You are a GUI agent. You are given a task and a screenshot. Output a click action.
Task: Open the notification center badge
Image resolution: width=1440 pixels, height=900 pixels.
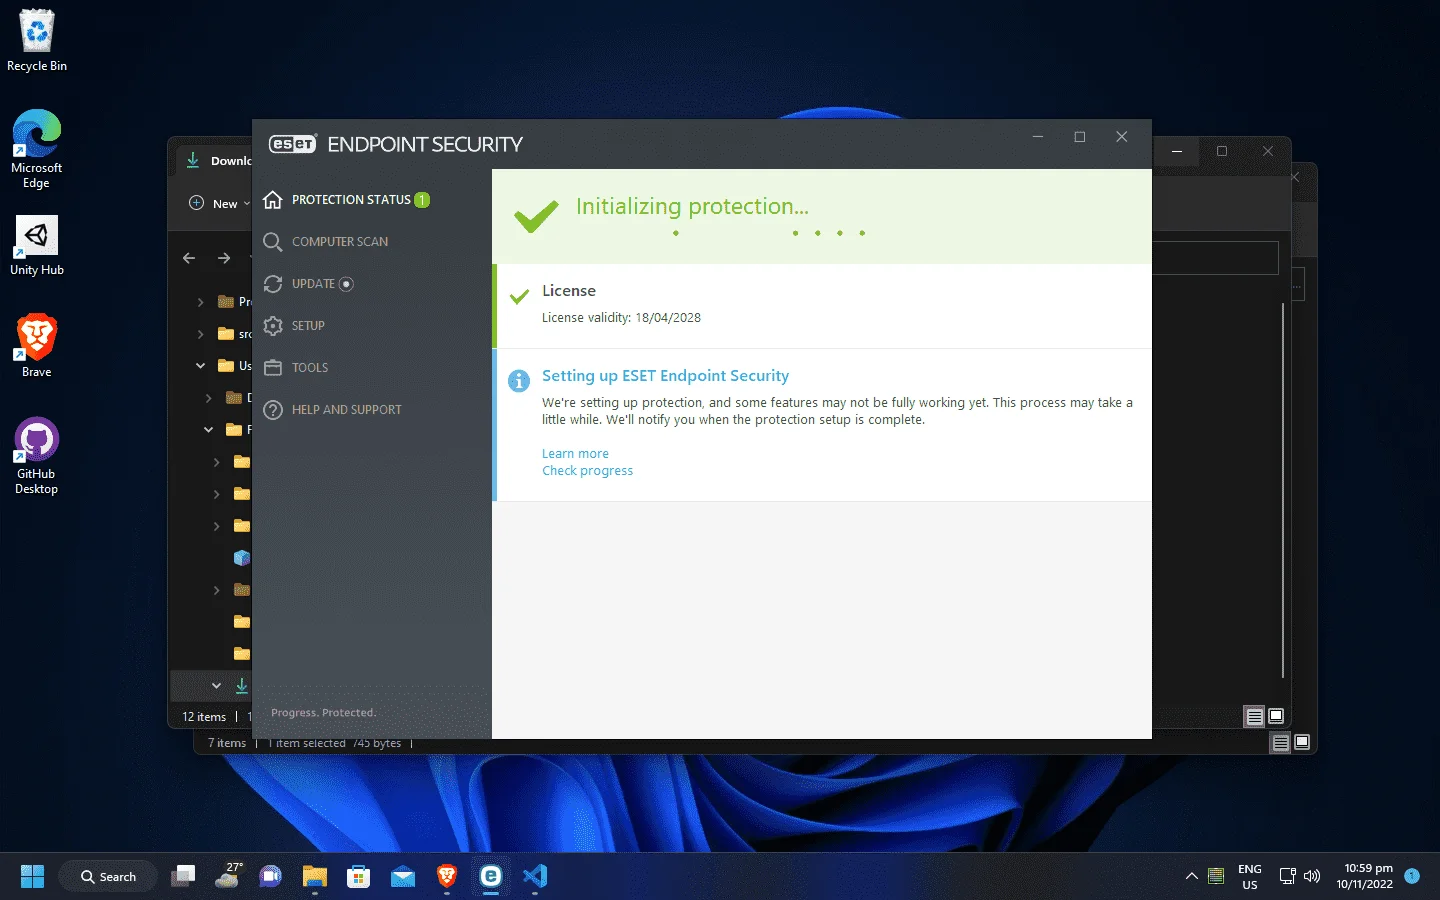(1412, 876)
